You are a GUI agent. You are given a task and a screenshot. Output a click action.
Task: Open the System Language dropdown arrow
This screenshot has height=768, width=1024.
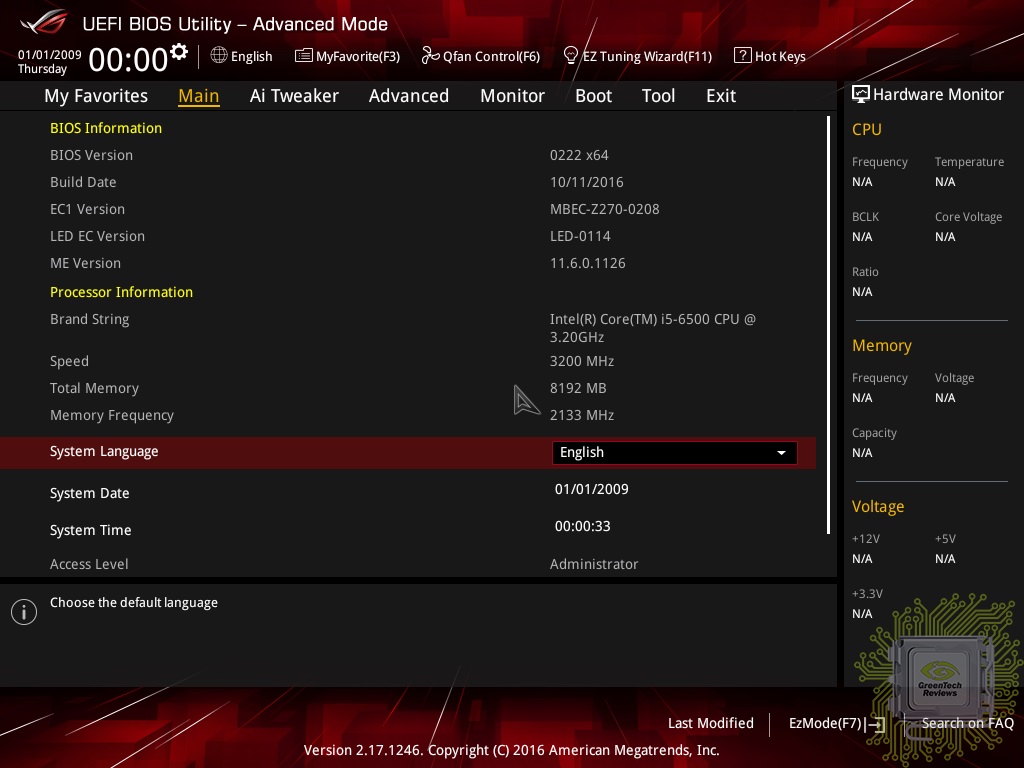[x=781, y=453]
